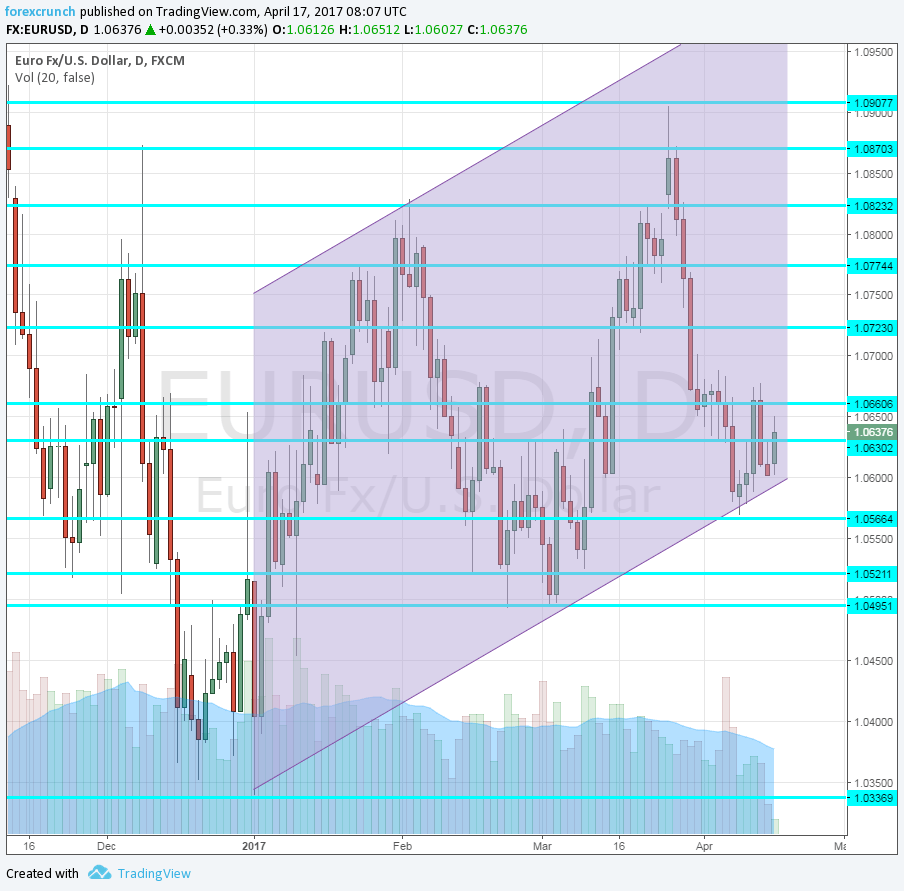
Task: Select the 1.05664 support level label
Action: click(x=872, y=519)
